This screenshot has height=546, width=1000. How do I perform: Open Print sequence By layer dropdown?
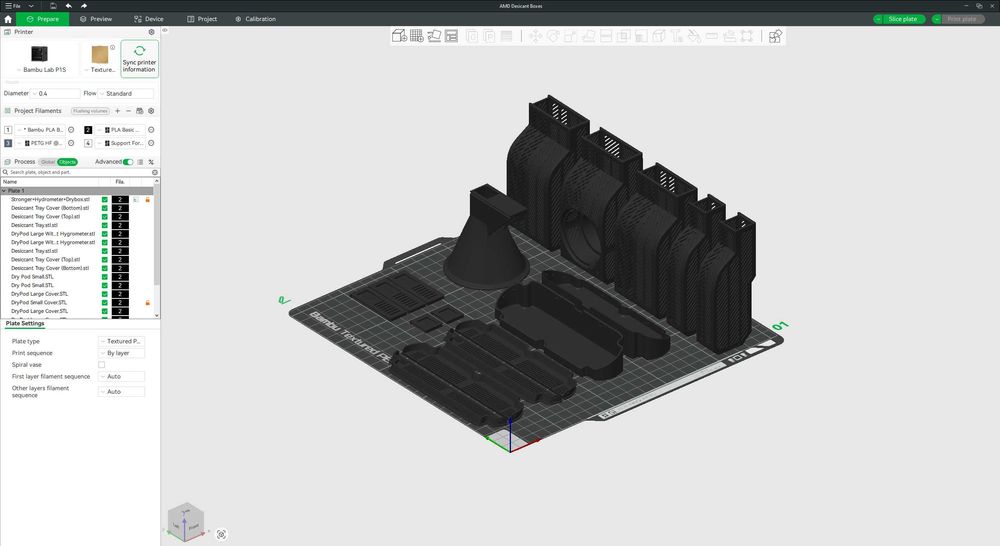click(121, 353)
